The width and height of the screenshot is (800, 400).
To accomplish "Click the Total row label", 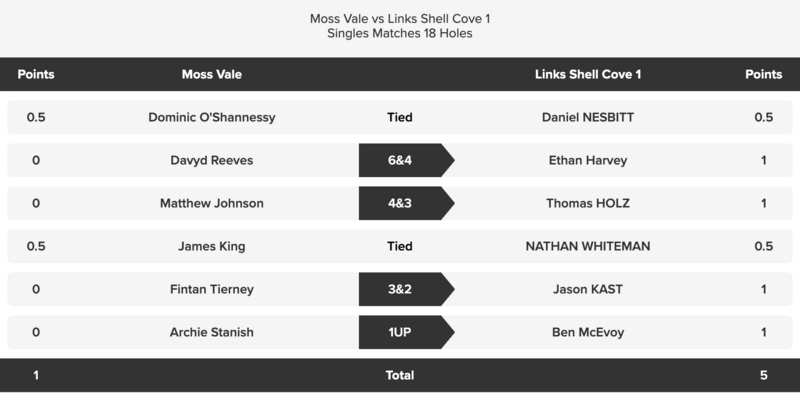I will (x=400, y=376).
